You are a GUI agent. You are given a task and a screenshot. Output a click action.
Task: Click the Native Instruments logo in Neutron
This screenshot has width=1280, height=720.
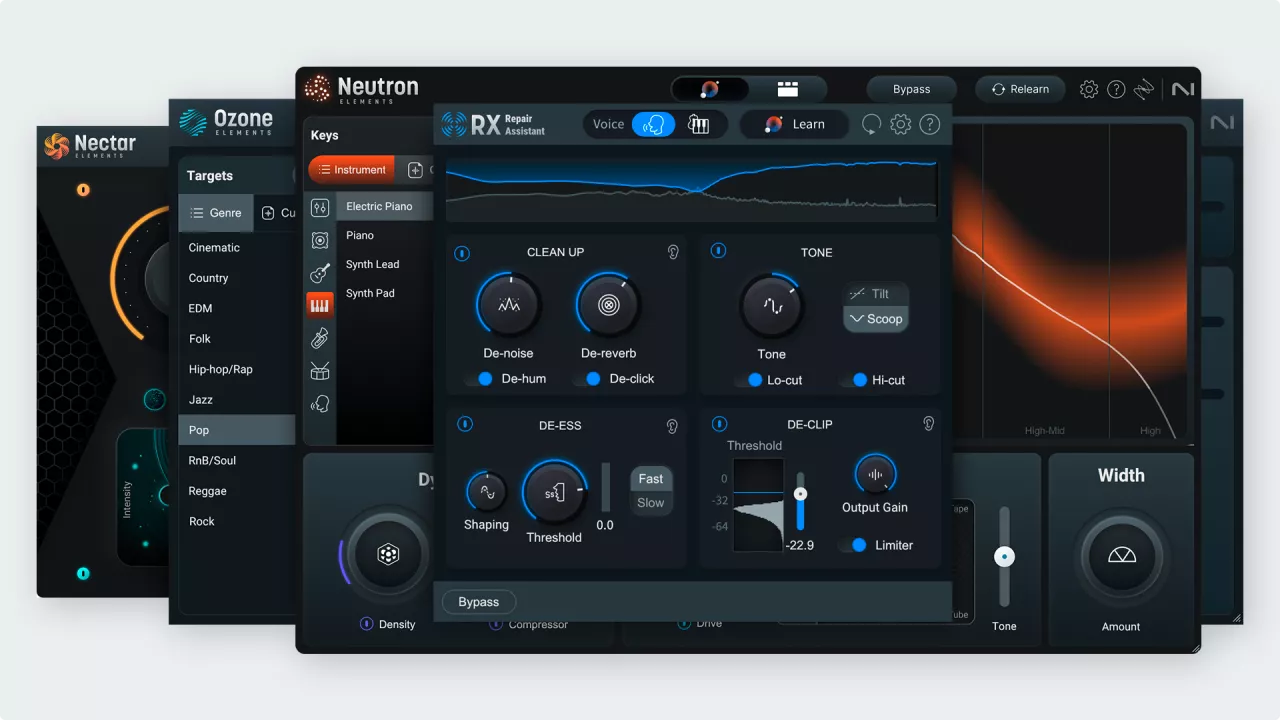point(1183,89)
